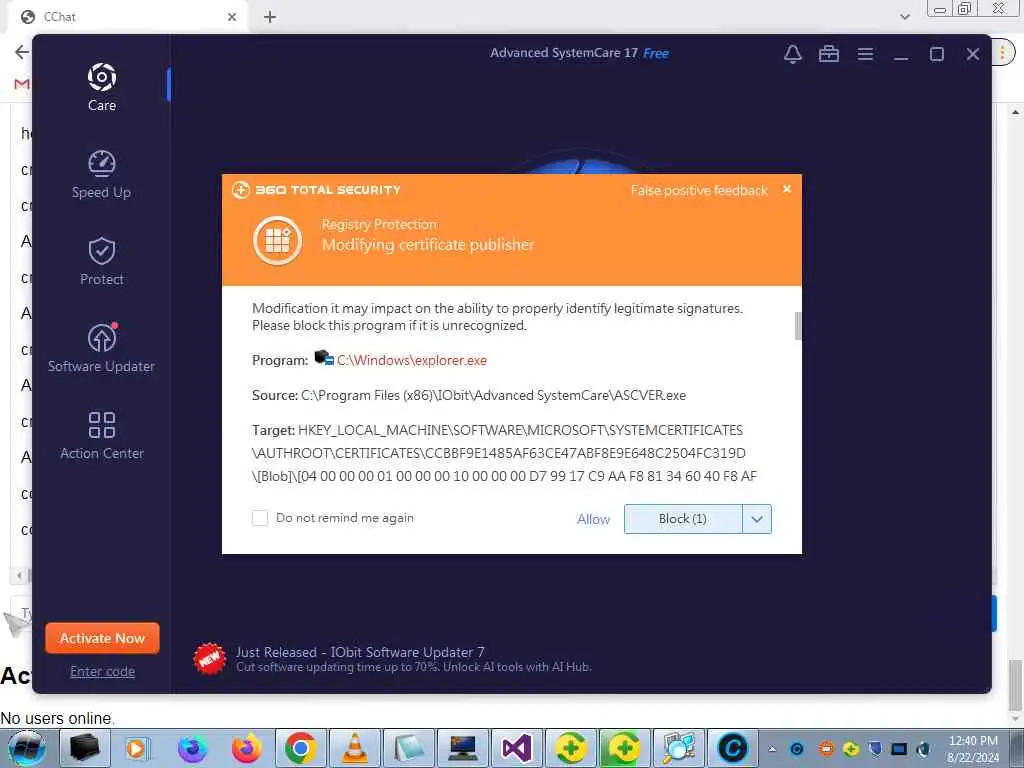Open the toolbox icon in title bar
The image size is (1024, 768).
point(829,54)
